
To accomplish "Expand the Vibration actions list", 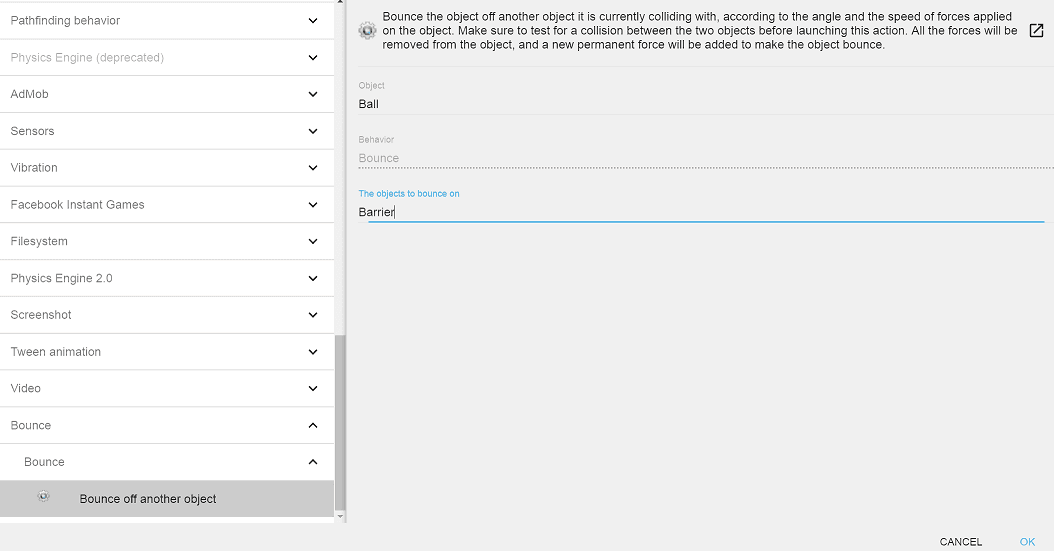I will pos(166,168).
